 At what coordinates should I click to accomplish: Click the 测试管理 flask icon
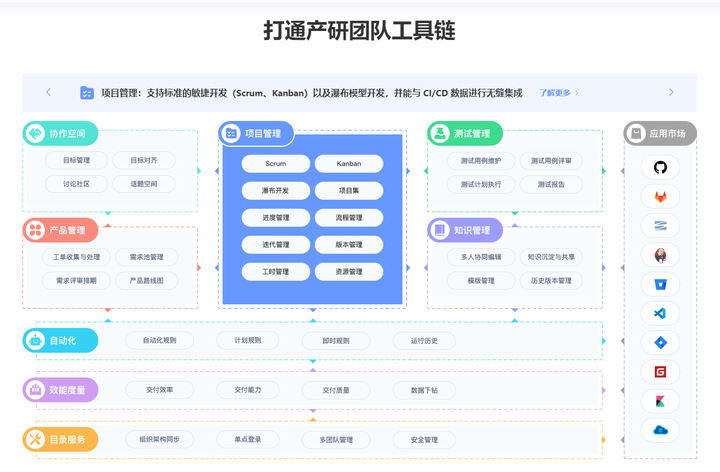440,134
